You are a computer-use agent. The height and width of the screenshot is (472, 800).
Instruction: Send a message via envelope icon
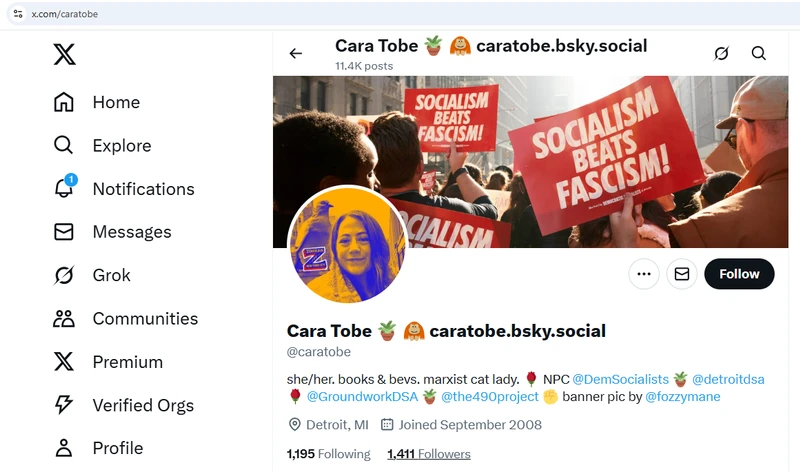(x=682, y=274)
